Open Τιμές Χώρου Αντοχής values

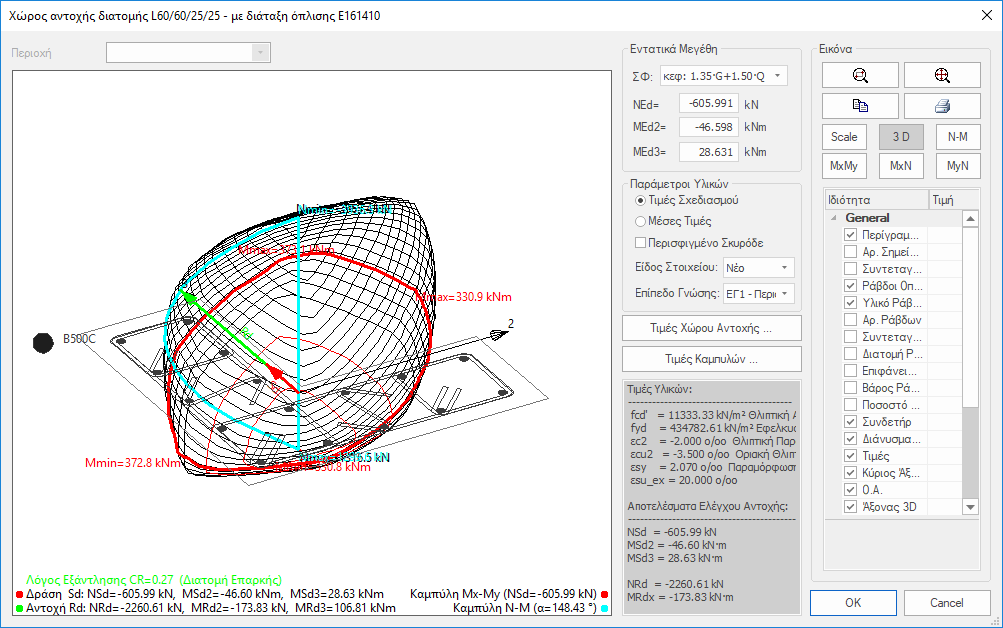pyautogui.click(x=711, y=328)
